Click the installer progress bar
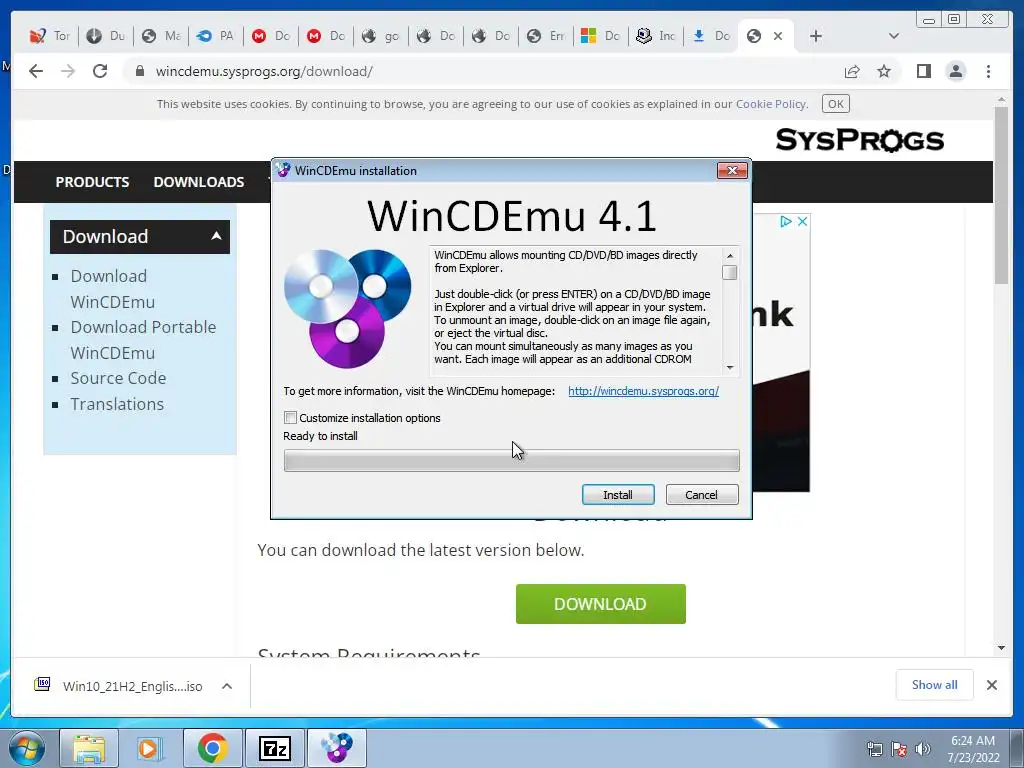Viewport: 1024px width, 768px height. (511, 461)
